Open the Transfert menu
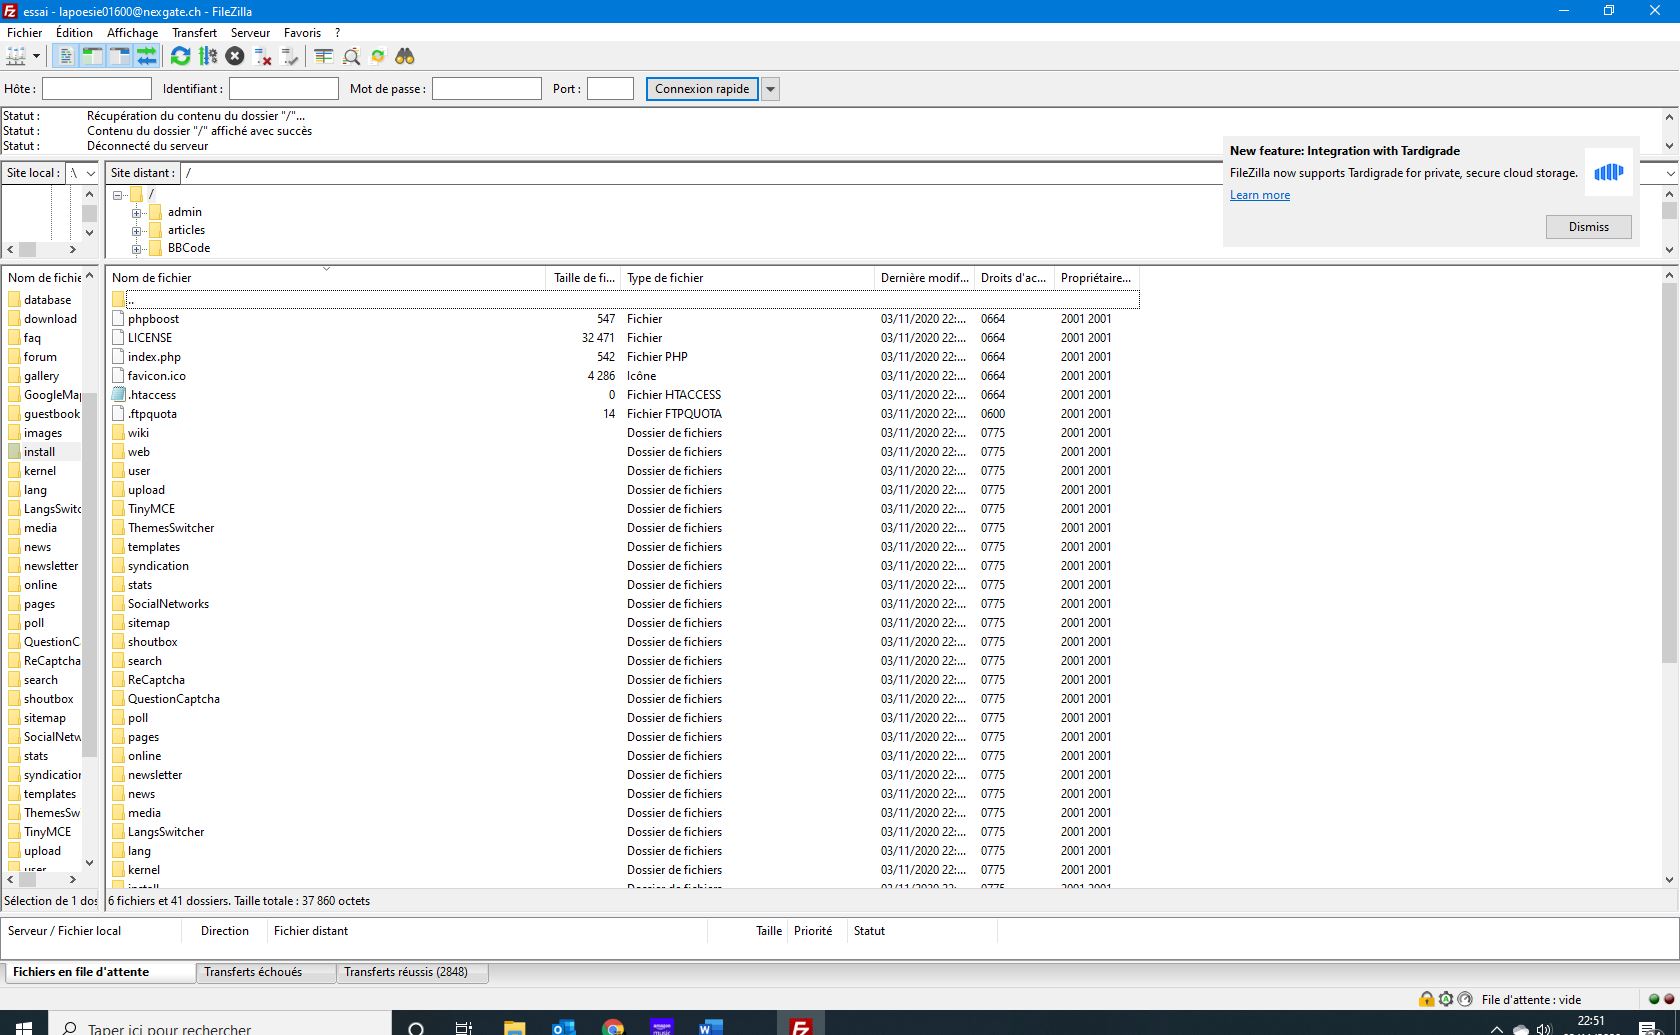This screenshot has height=1035, width=1680. [x=194, y=33]
